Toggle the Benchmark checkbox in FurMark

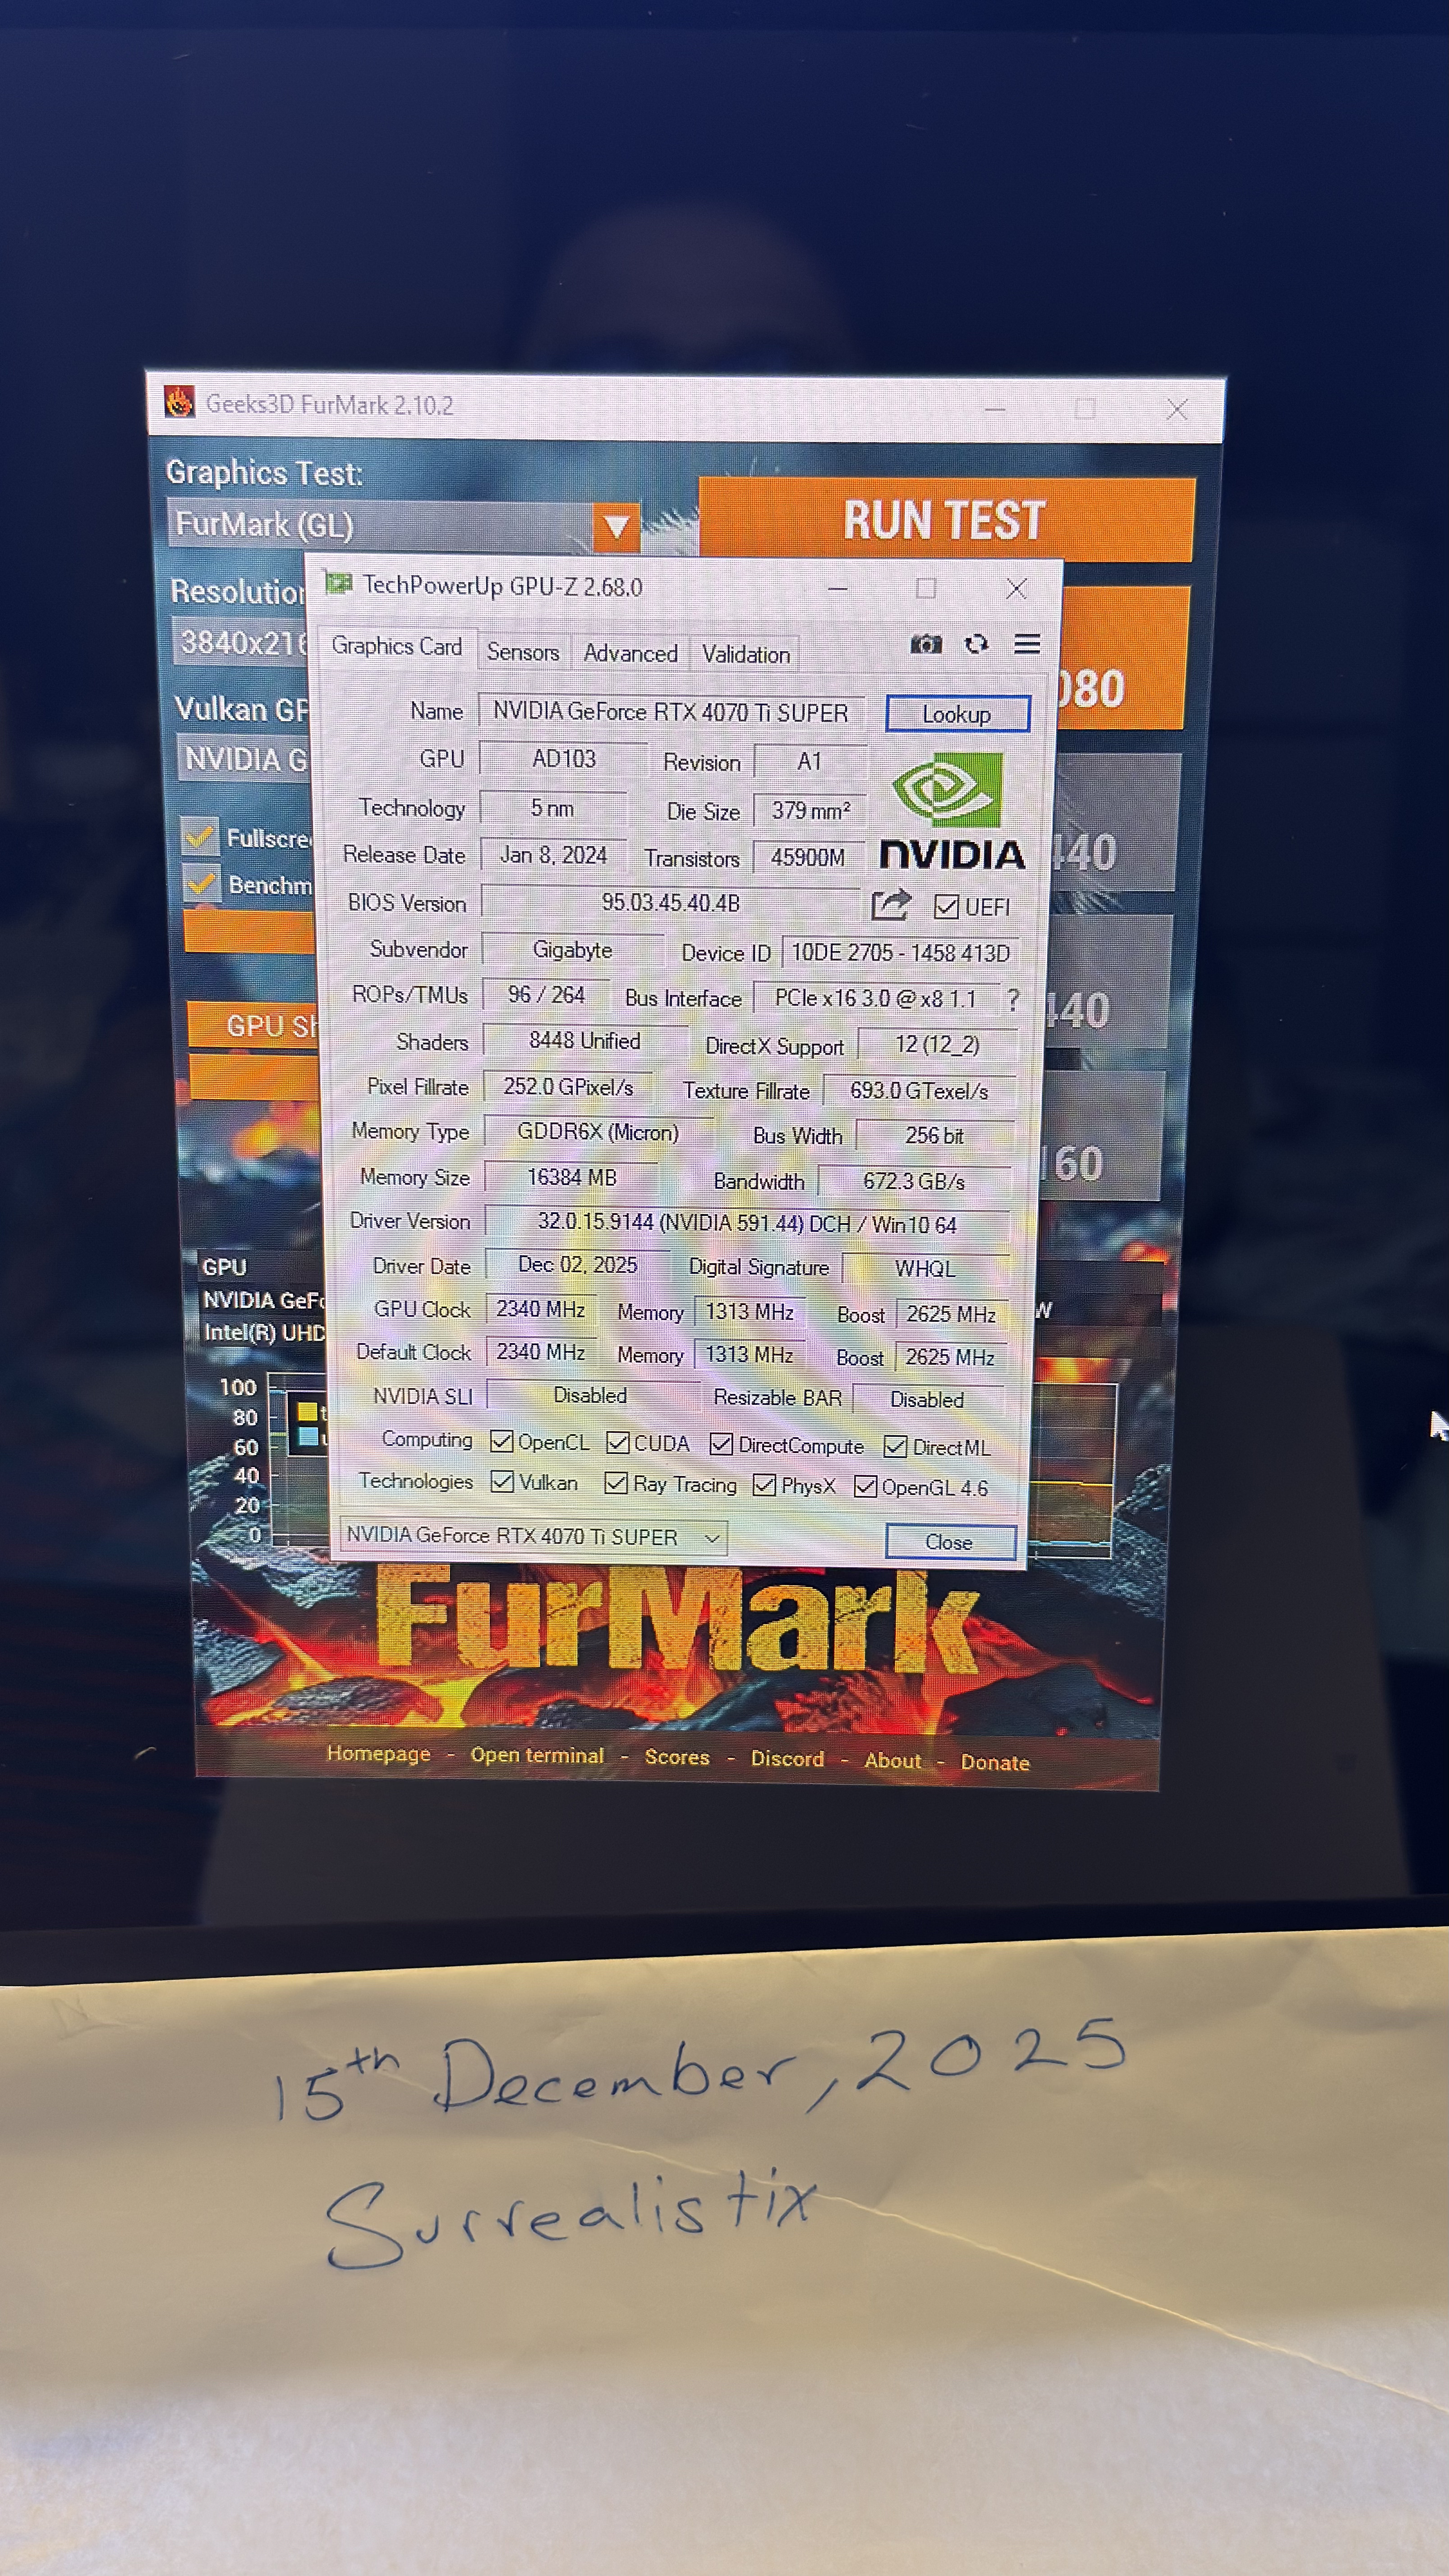point(201,883)
